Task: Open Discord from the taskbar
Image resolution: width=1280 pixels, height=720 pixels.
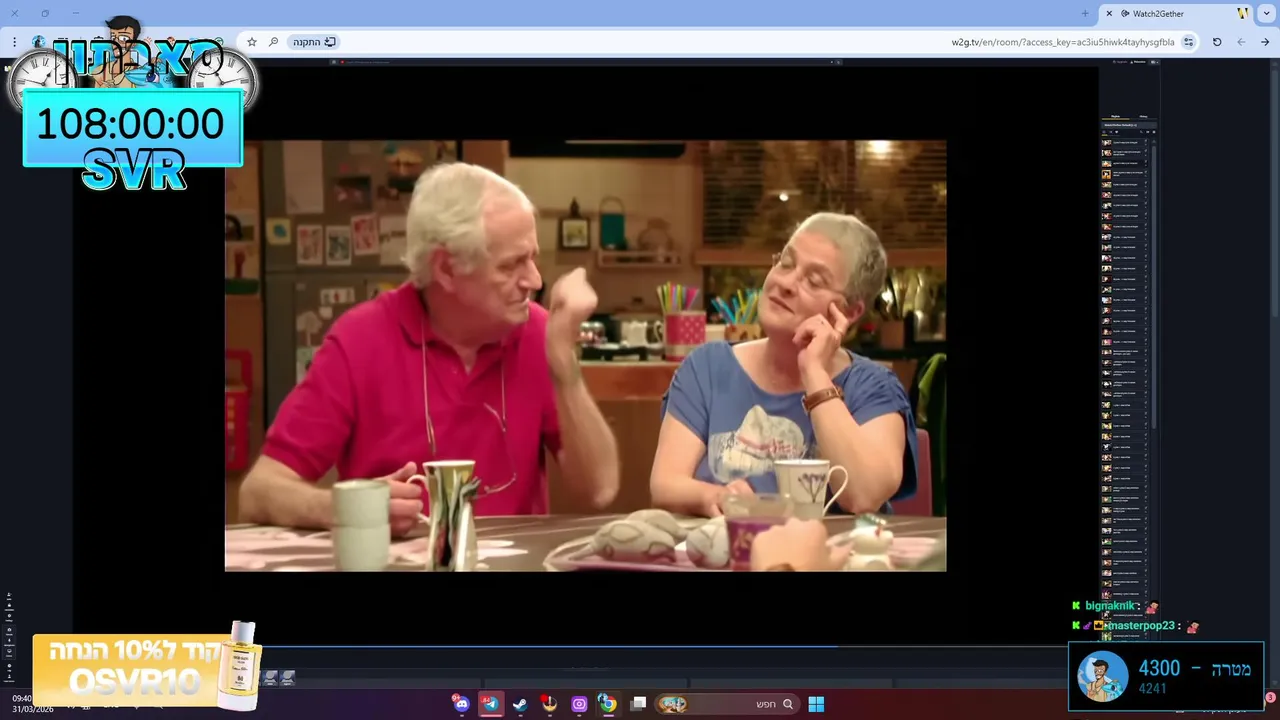Action: (x=461, y=704)
